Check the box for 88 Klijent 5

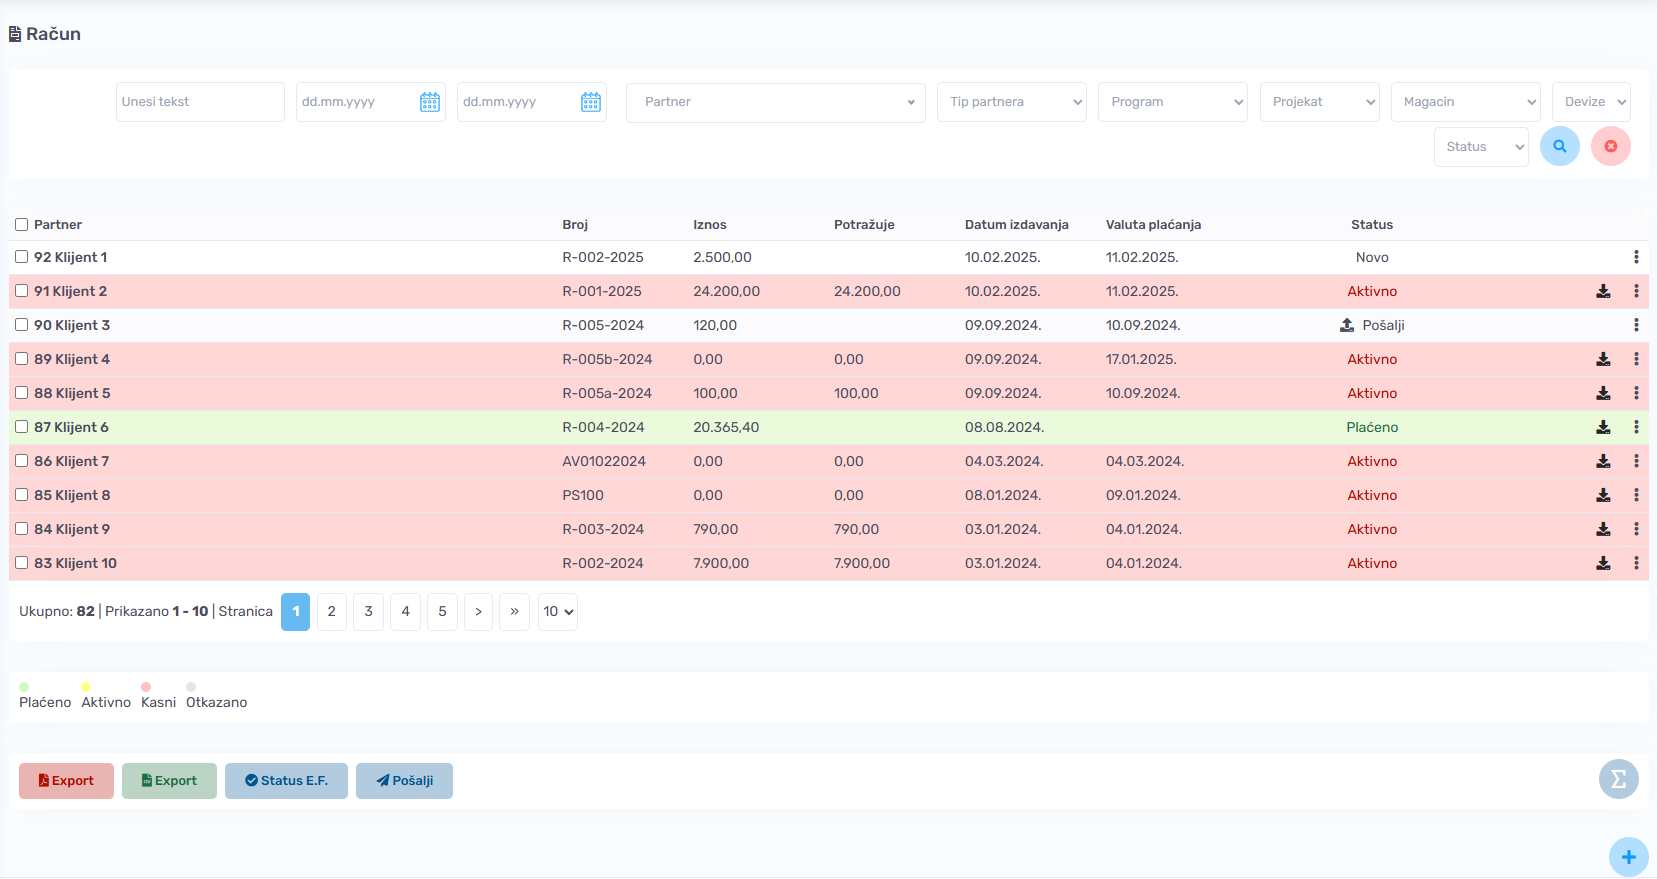click(21, 393)
